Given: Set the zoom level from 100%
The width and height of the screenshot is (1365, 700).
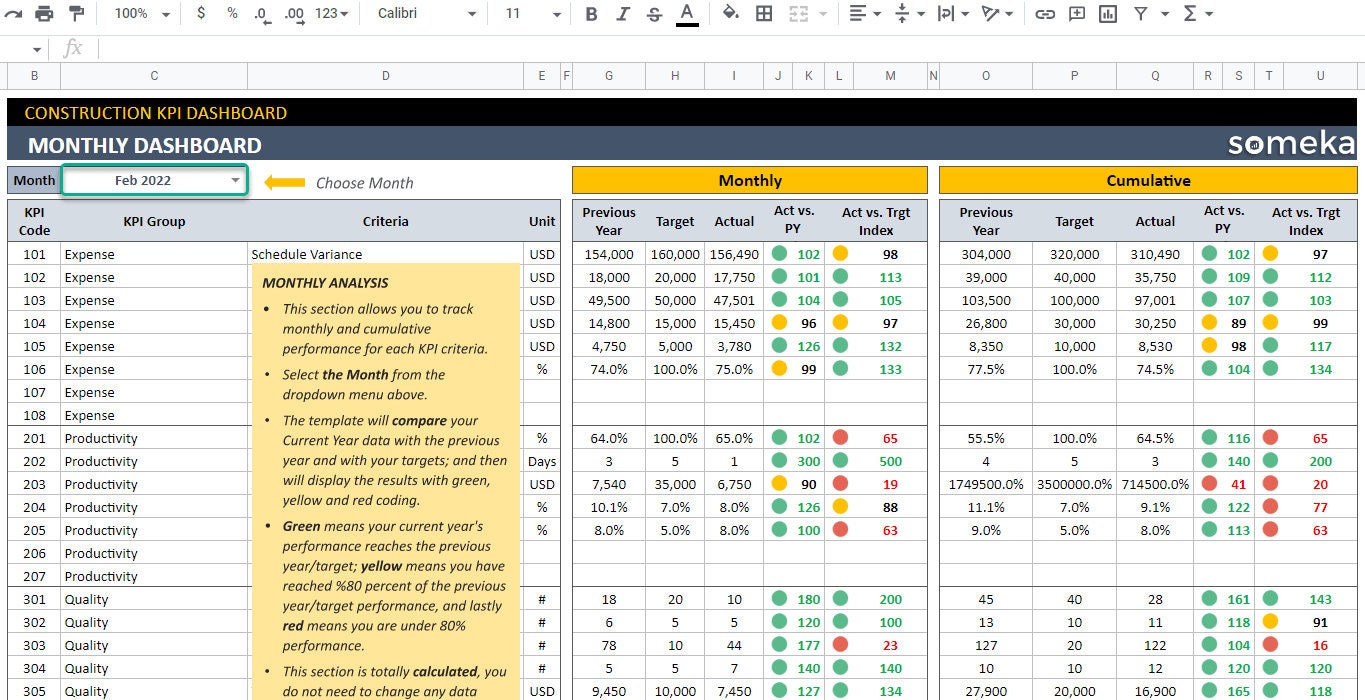Looking at the screenshot, I should (x=130, y=14).
